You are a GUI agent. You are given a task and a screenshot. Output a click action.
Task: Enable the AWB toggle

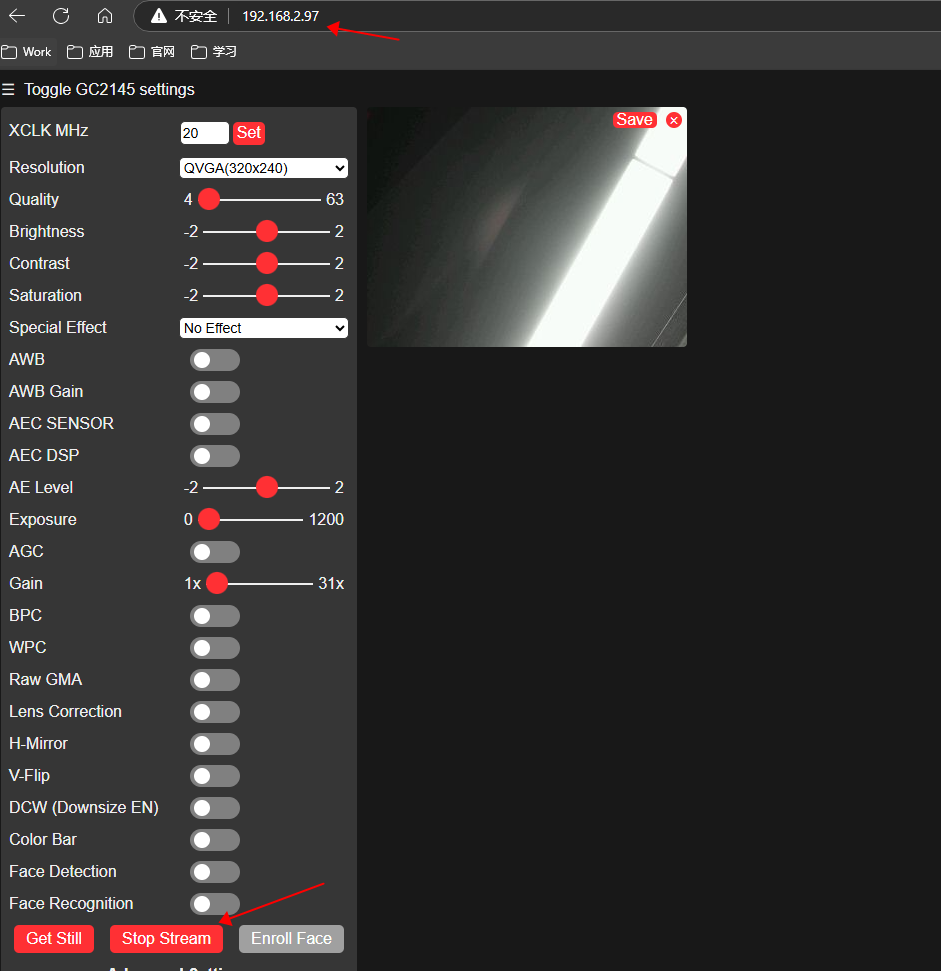(215, 360)
